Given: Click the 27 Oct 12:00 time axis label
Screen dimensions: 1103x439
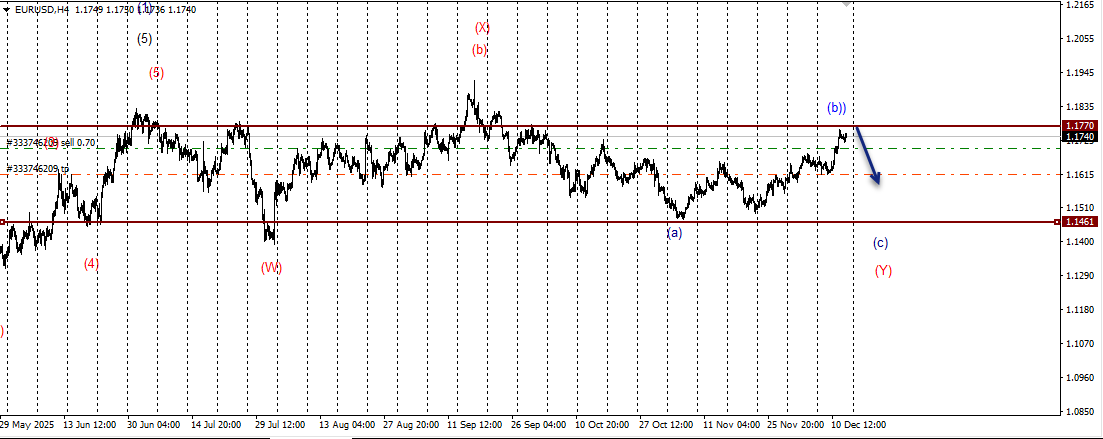Looking at the screenshot, I should 665,425.
